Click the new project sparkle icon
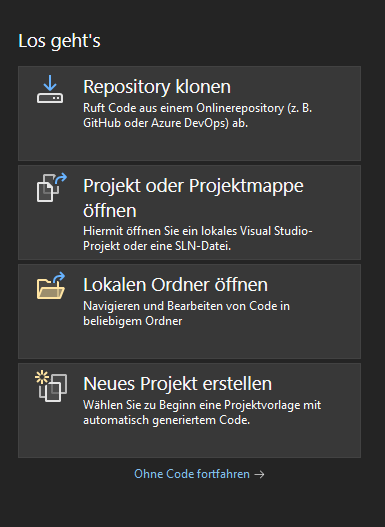 click(x=51, y=386)
